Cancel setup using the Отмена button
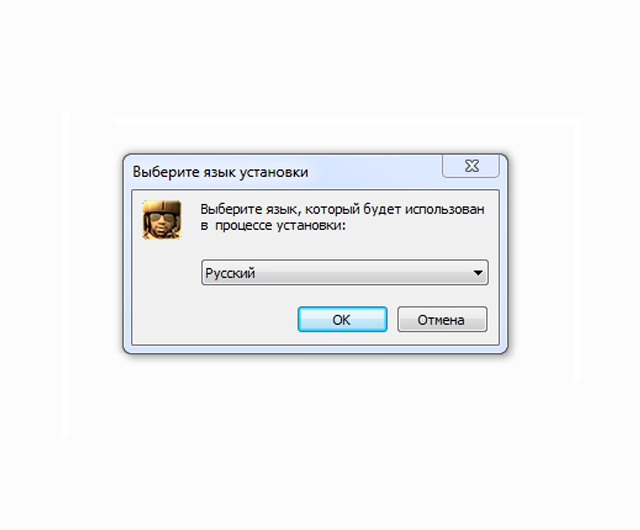Screen dimensions: 640x530 click(442, 319)
